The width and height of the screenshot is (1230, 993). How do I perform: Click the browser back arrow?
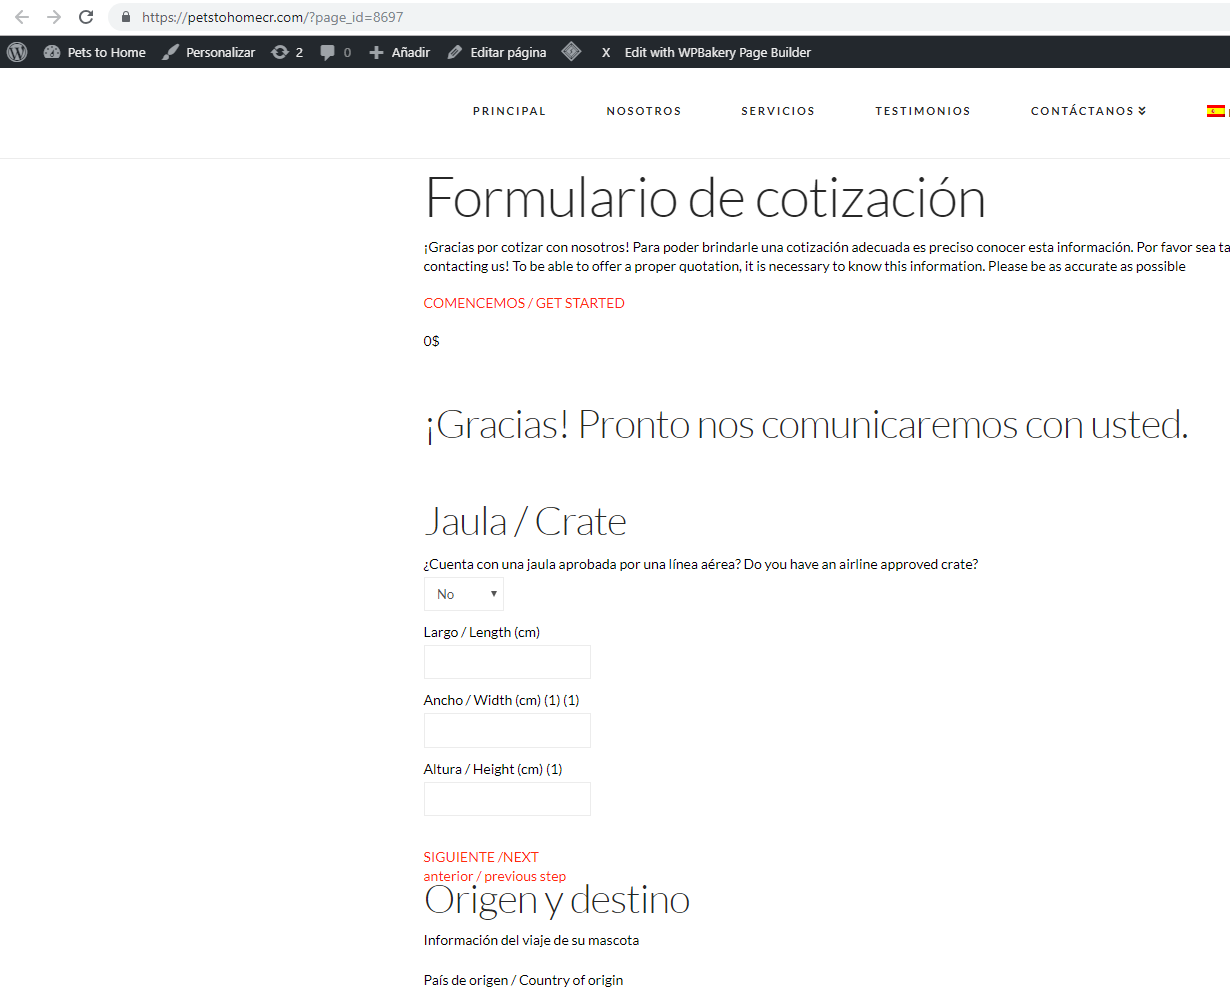(x=22, y=17)
